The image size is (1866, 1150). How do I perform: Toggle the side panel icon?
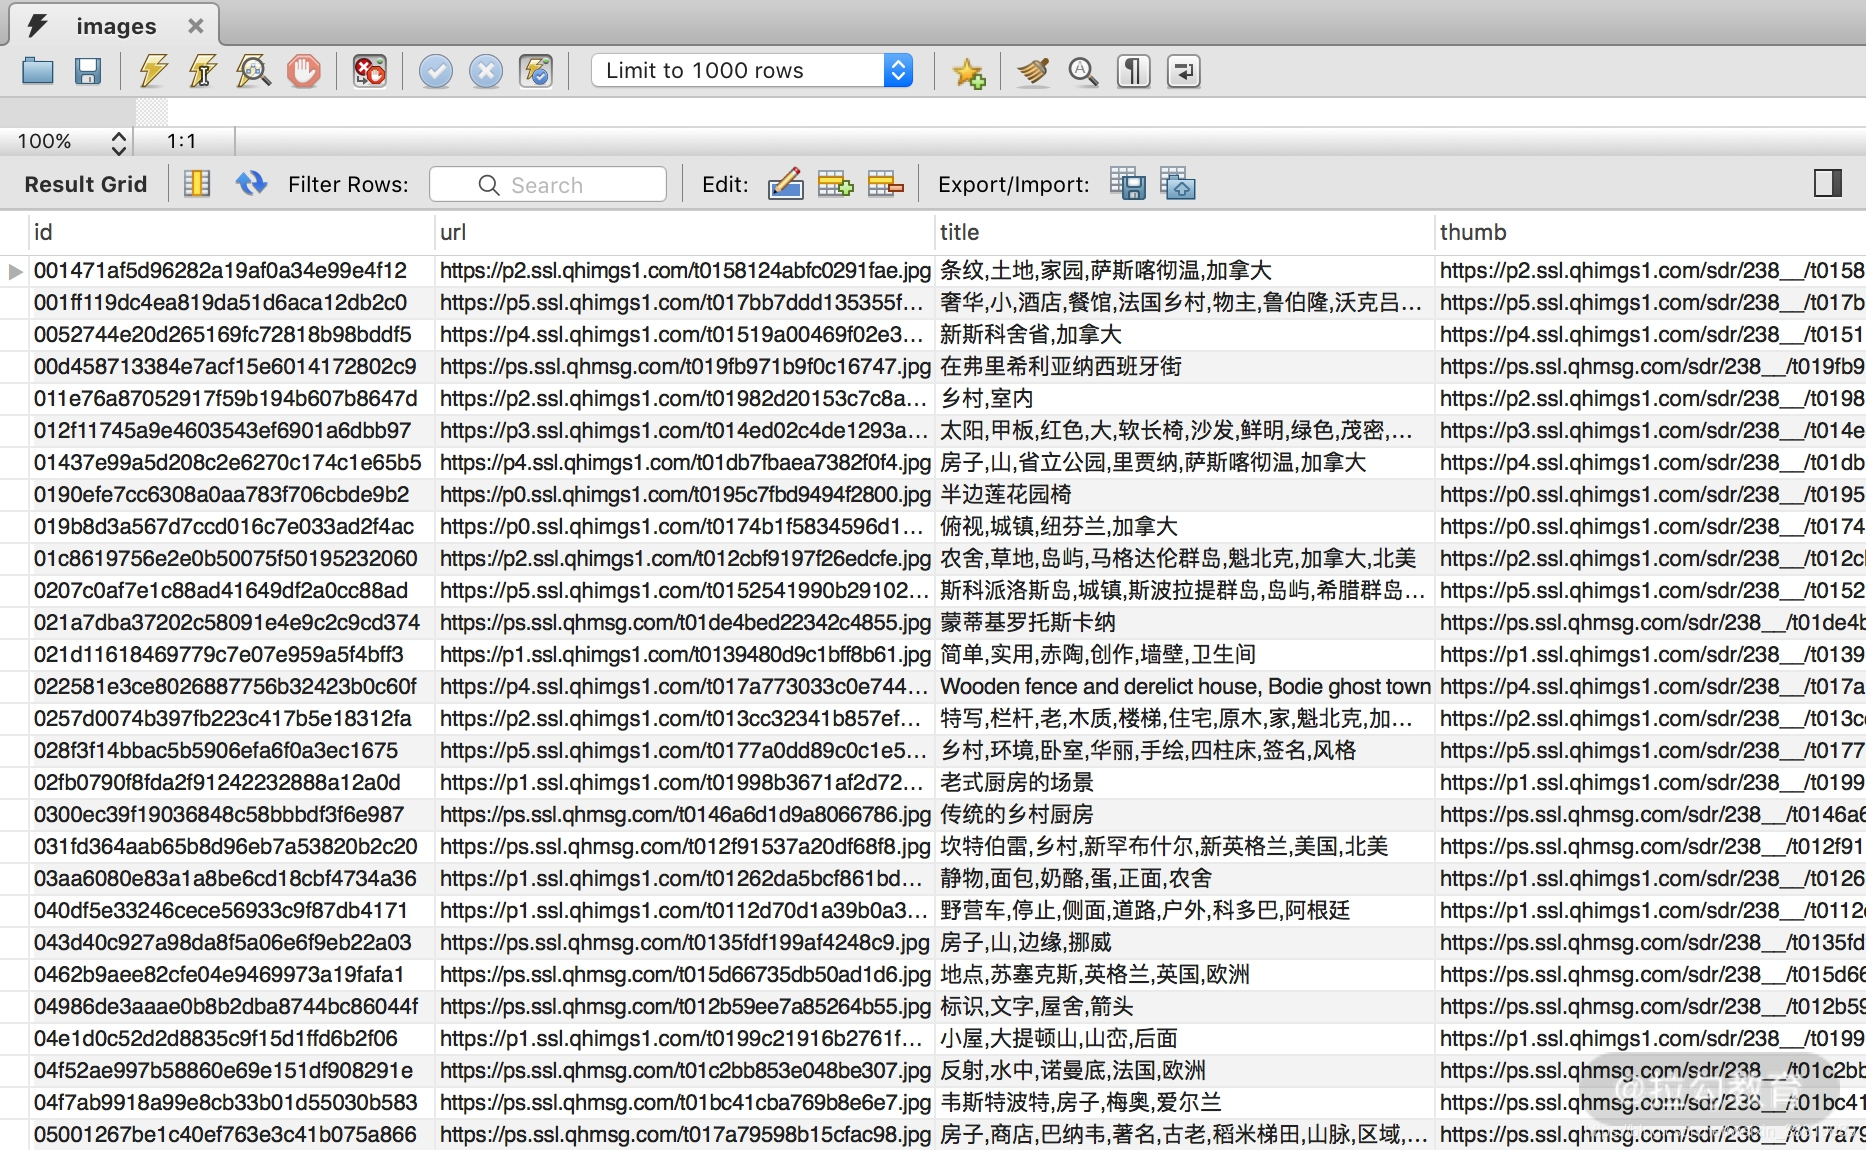(1827, 183)
